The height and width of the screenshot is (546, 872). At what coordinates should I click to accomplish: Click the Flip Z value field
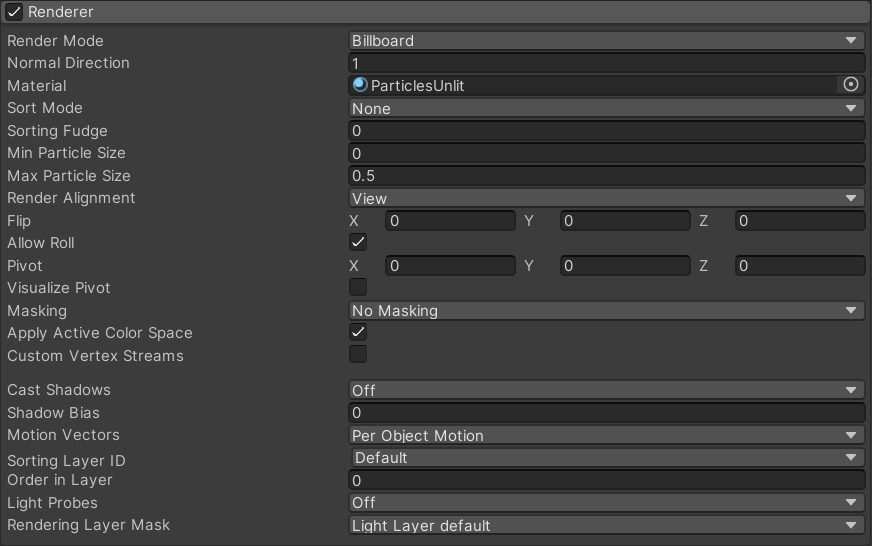800,221
